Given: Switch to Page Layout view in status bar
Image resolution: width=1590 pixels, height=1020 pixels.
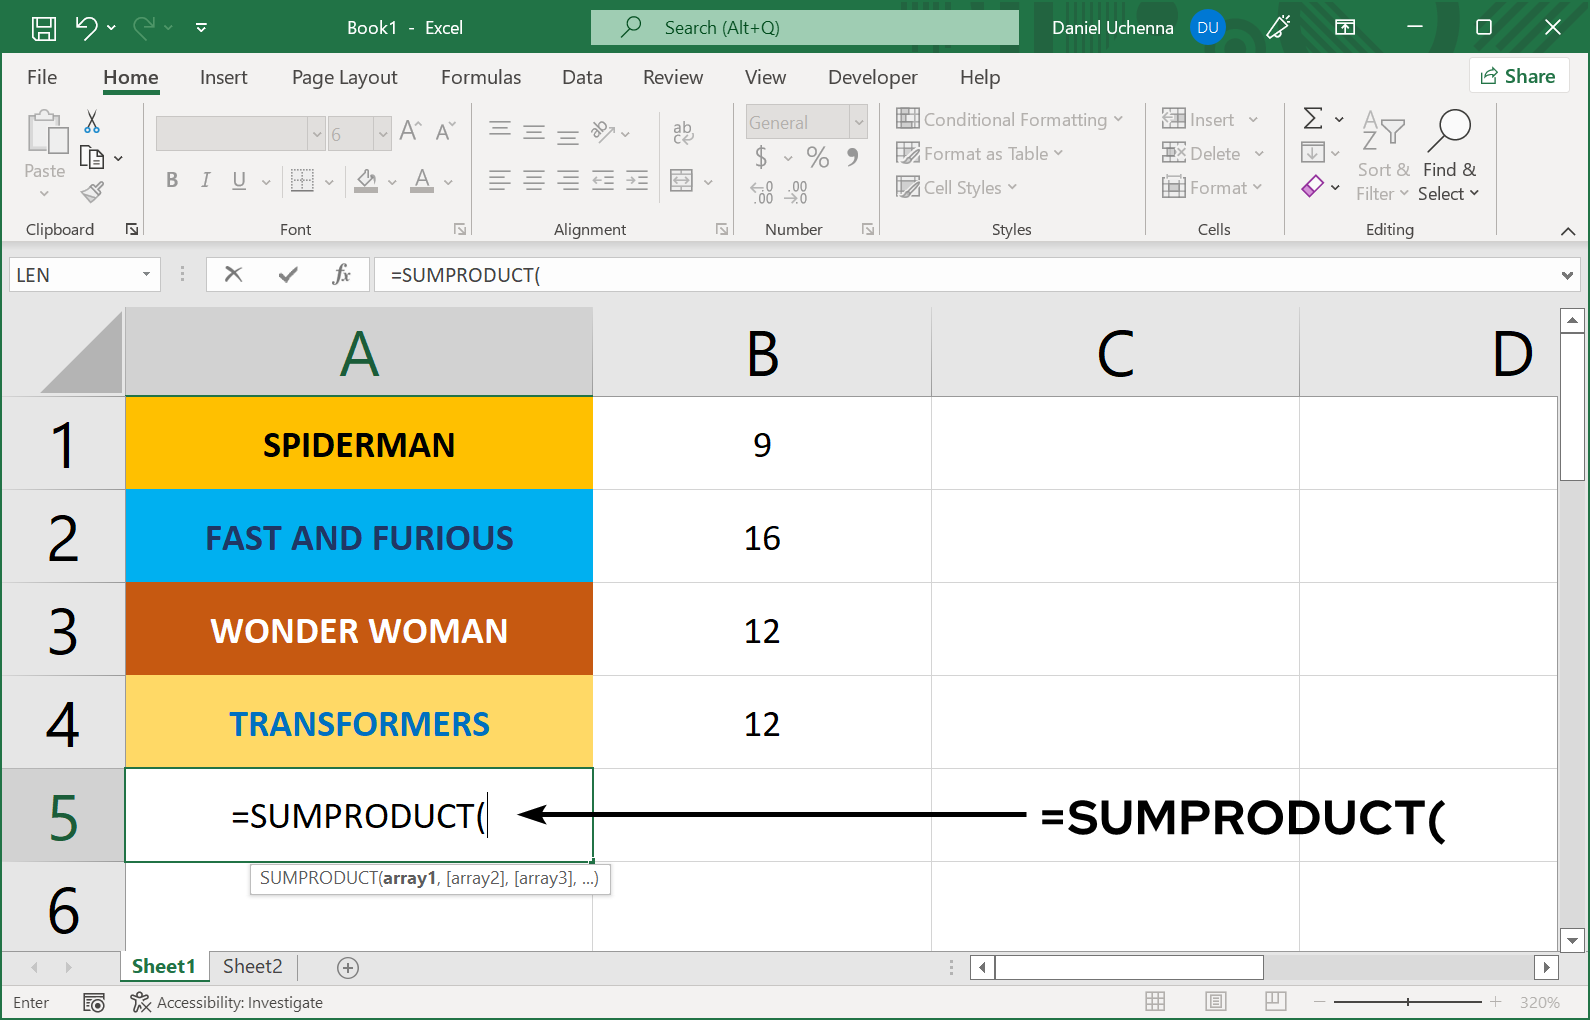Looking at the screenshot, I should [1216, 1002].
